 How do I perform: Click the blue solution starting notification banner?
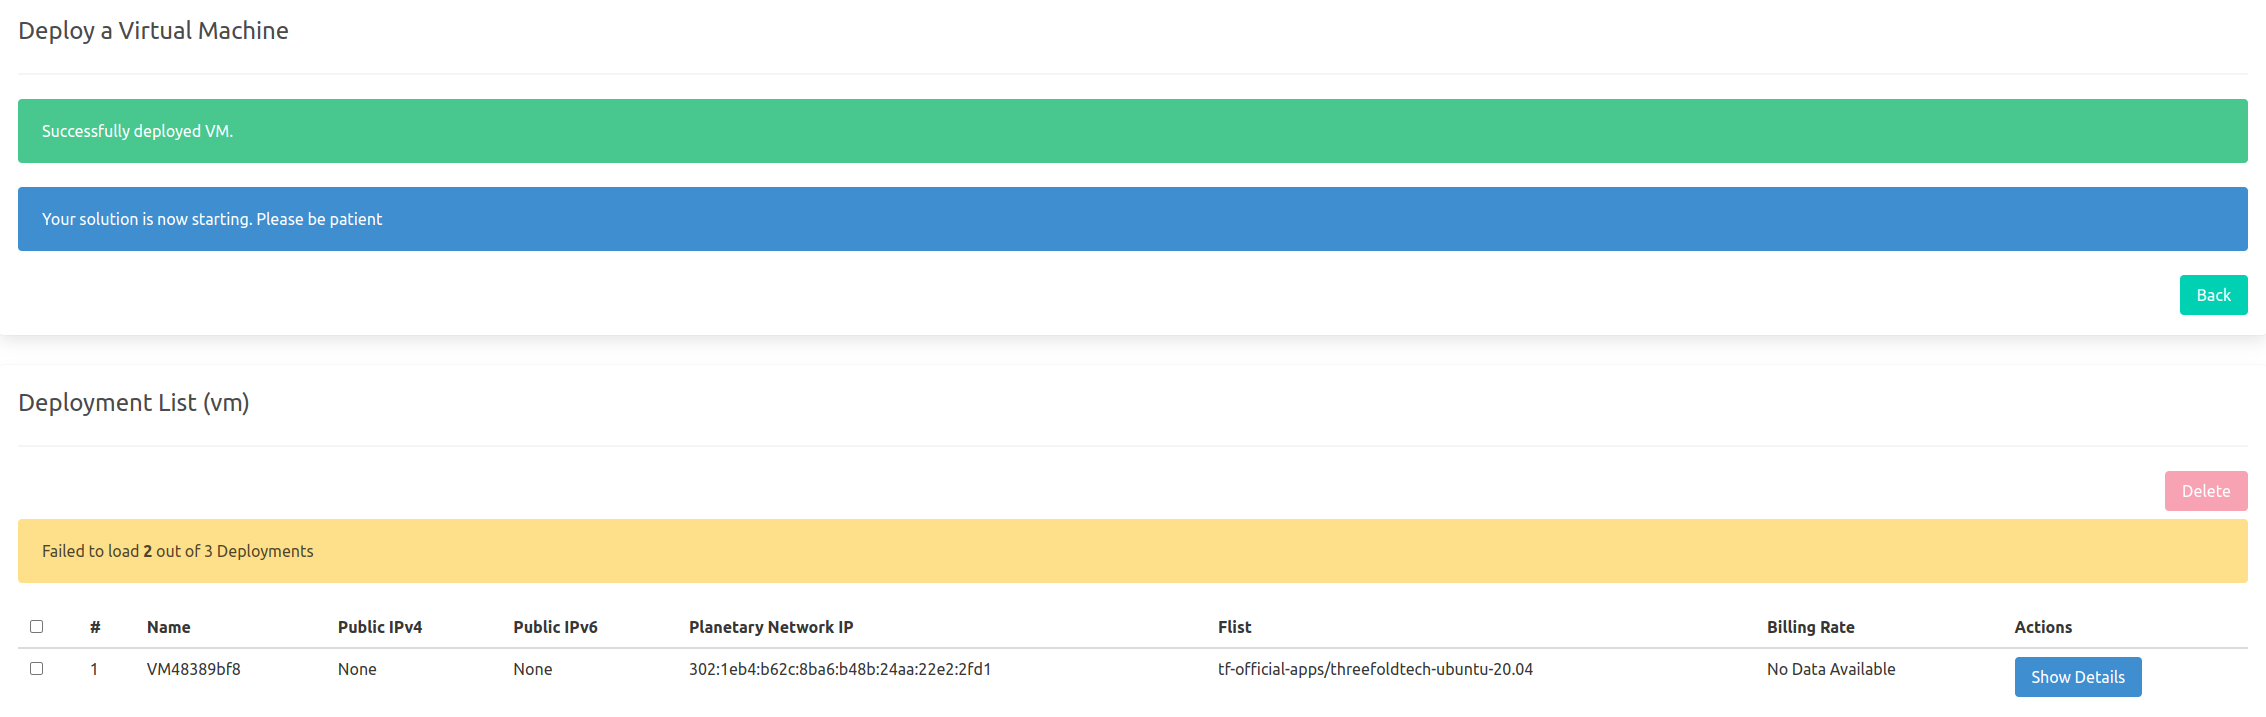pos(1131,218)
